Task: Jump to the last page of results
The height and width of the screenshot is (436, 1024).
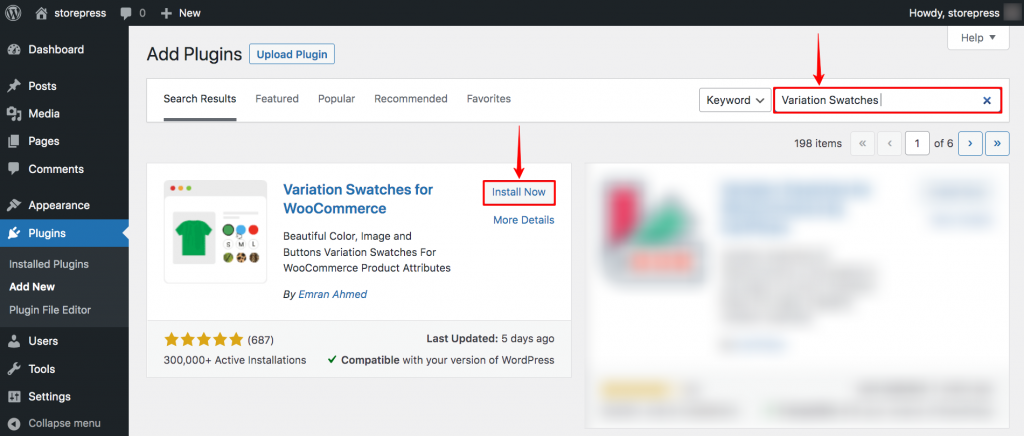Action: point(997,144)
